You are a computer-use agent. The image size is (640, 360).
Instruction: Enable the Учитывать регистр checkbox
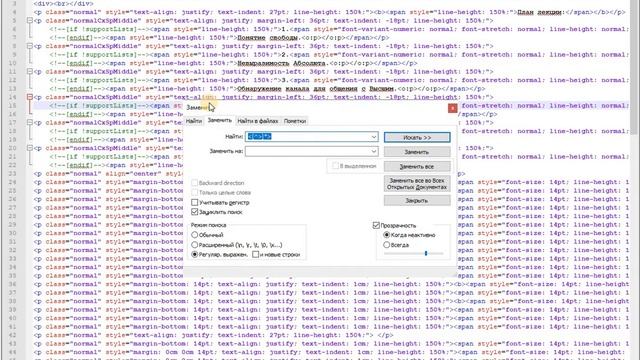pyautogui.click(x=195, y=202)
